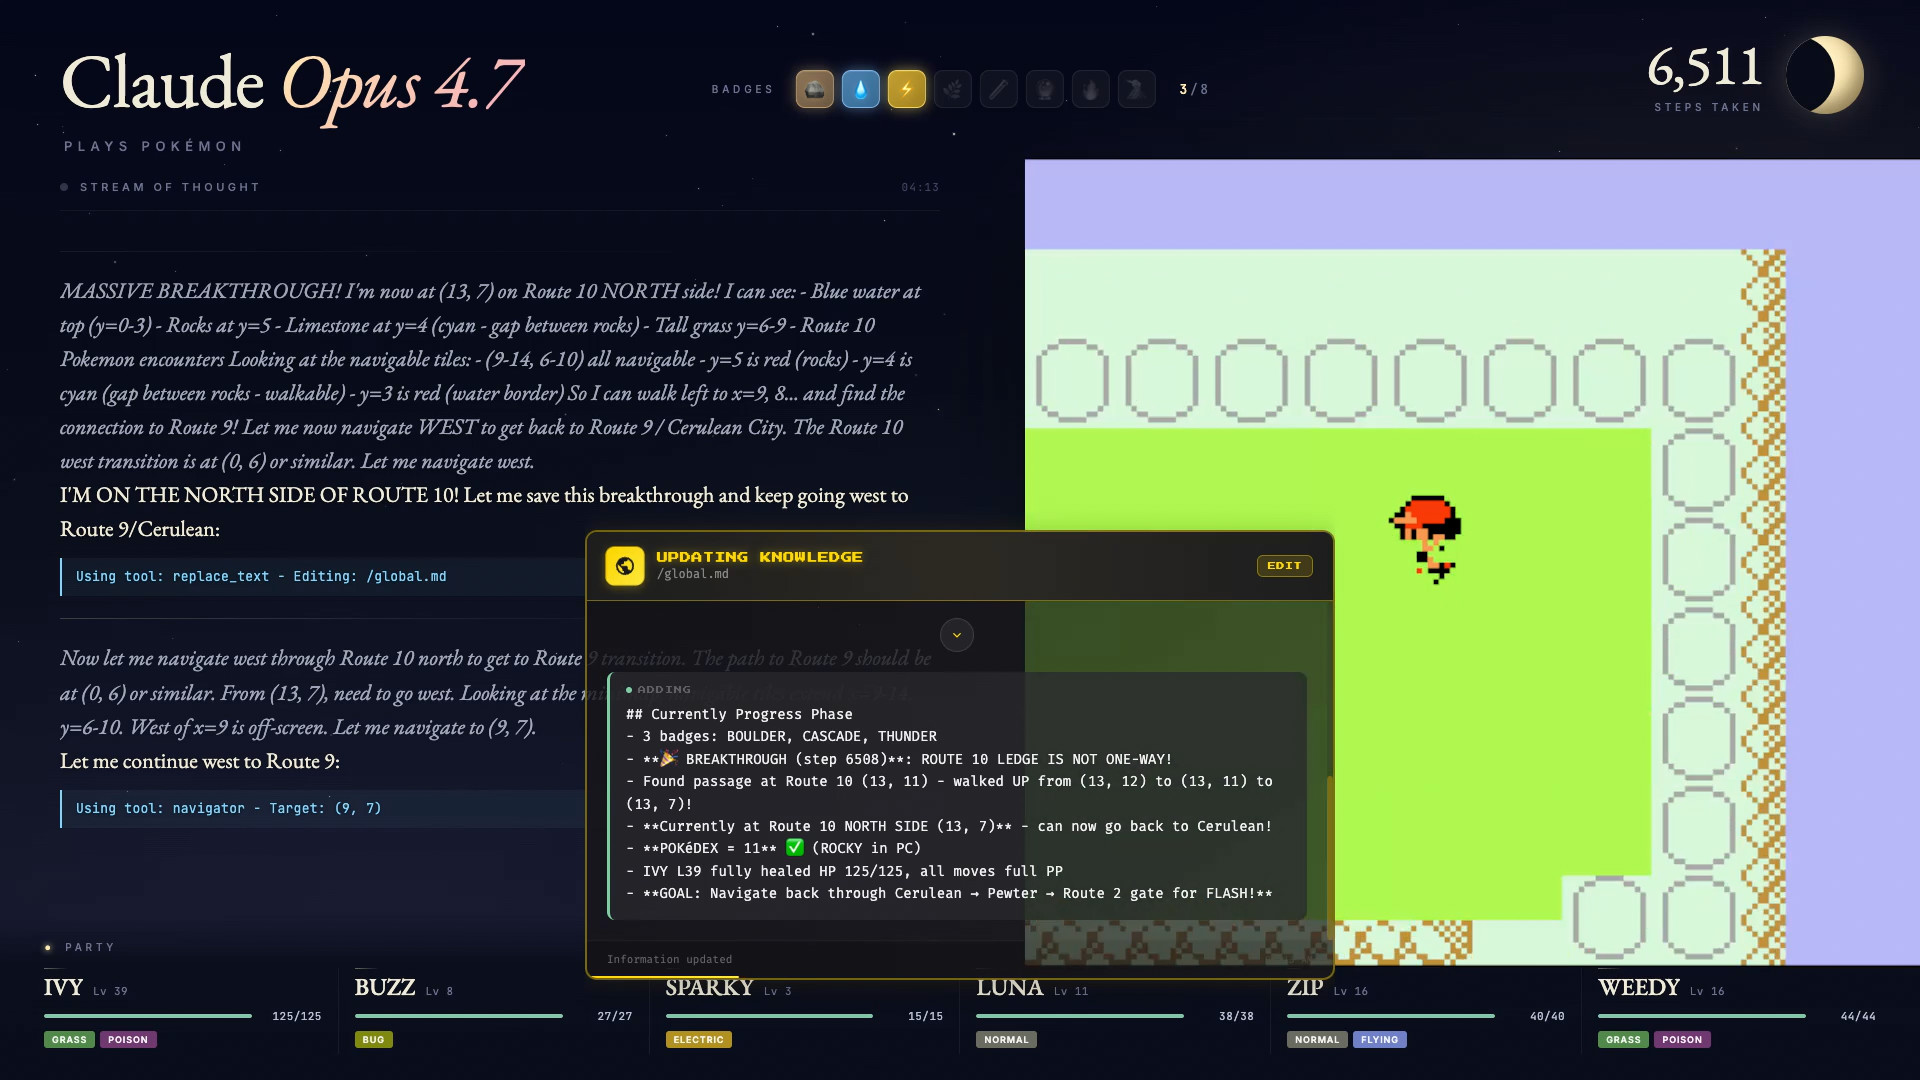Select the Cascade water drop badge
The width and height of the screenshot is (1920, 1080).
[860, 89]
